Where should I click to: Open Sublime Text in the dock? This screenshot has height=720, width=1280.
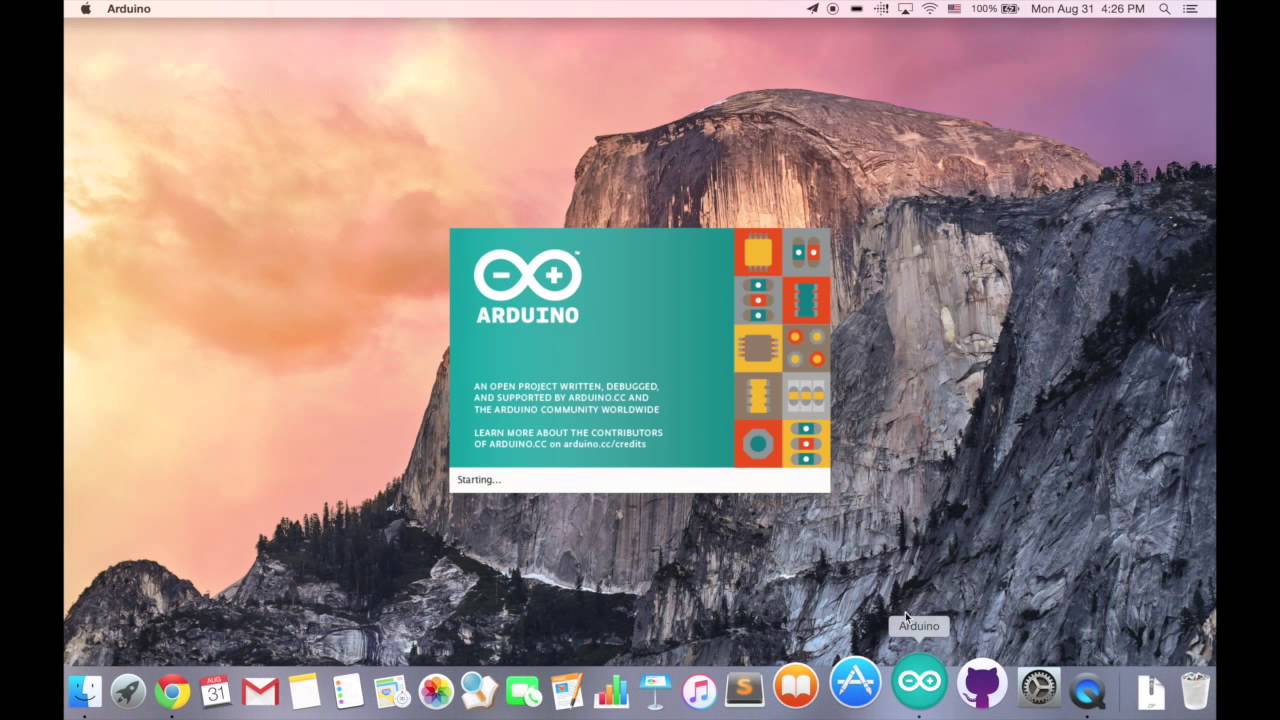coord(743,691)
